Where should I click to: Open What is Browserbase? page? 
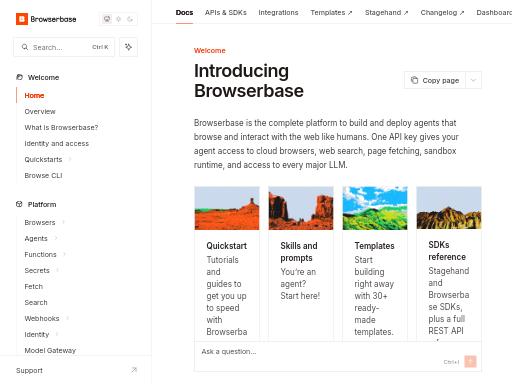tap(61, 128)
